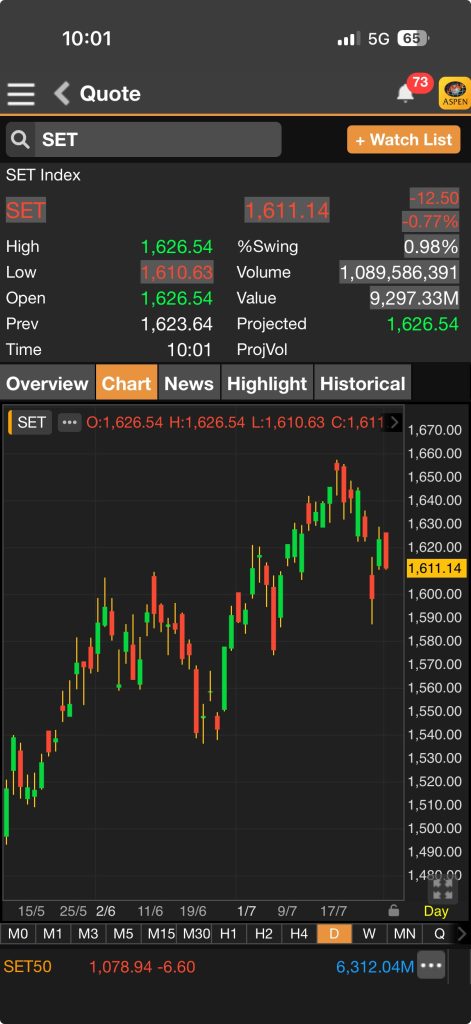
Task: Tap the Aspen logo icon
Action: coord(455,93)
